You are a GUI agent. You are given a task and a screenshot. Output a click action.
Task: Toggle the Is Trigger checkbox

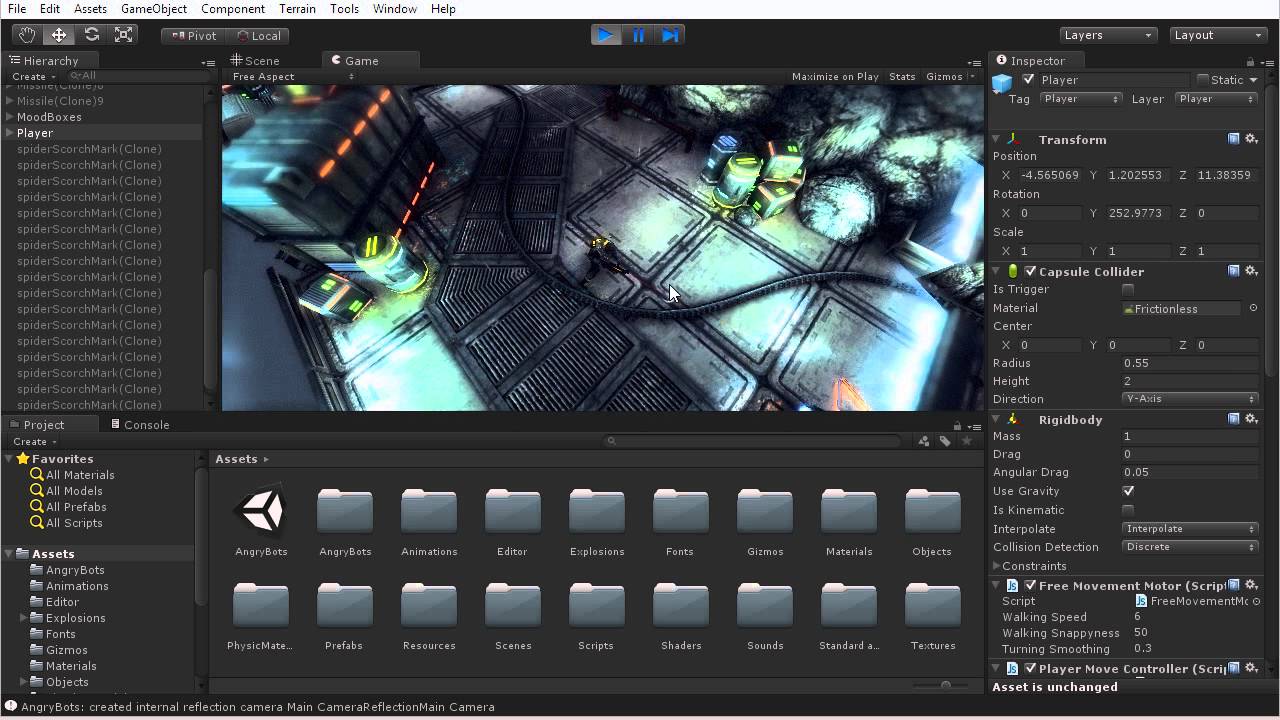pyautogui.click(x=1128, y=290)
